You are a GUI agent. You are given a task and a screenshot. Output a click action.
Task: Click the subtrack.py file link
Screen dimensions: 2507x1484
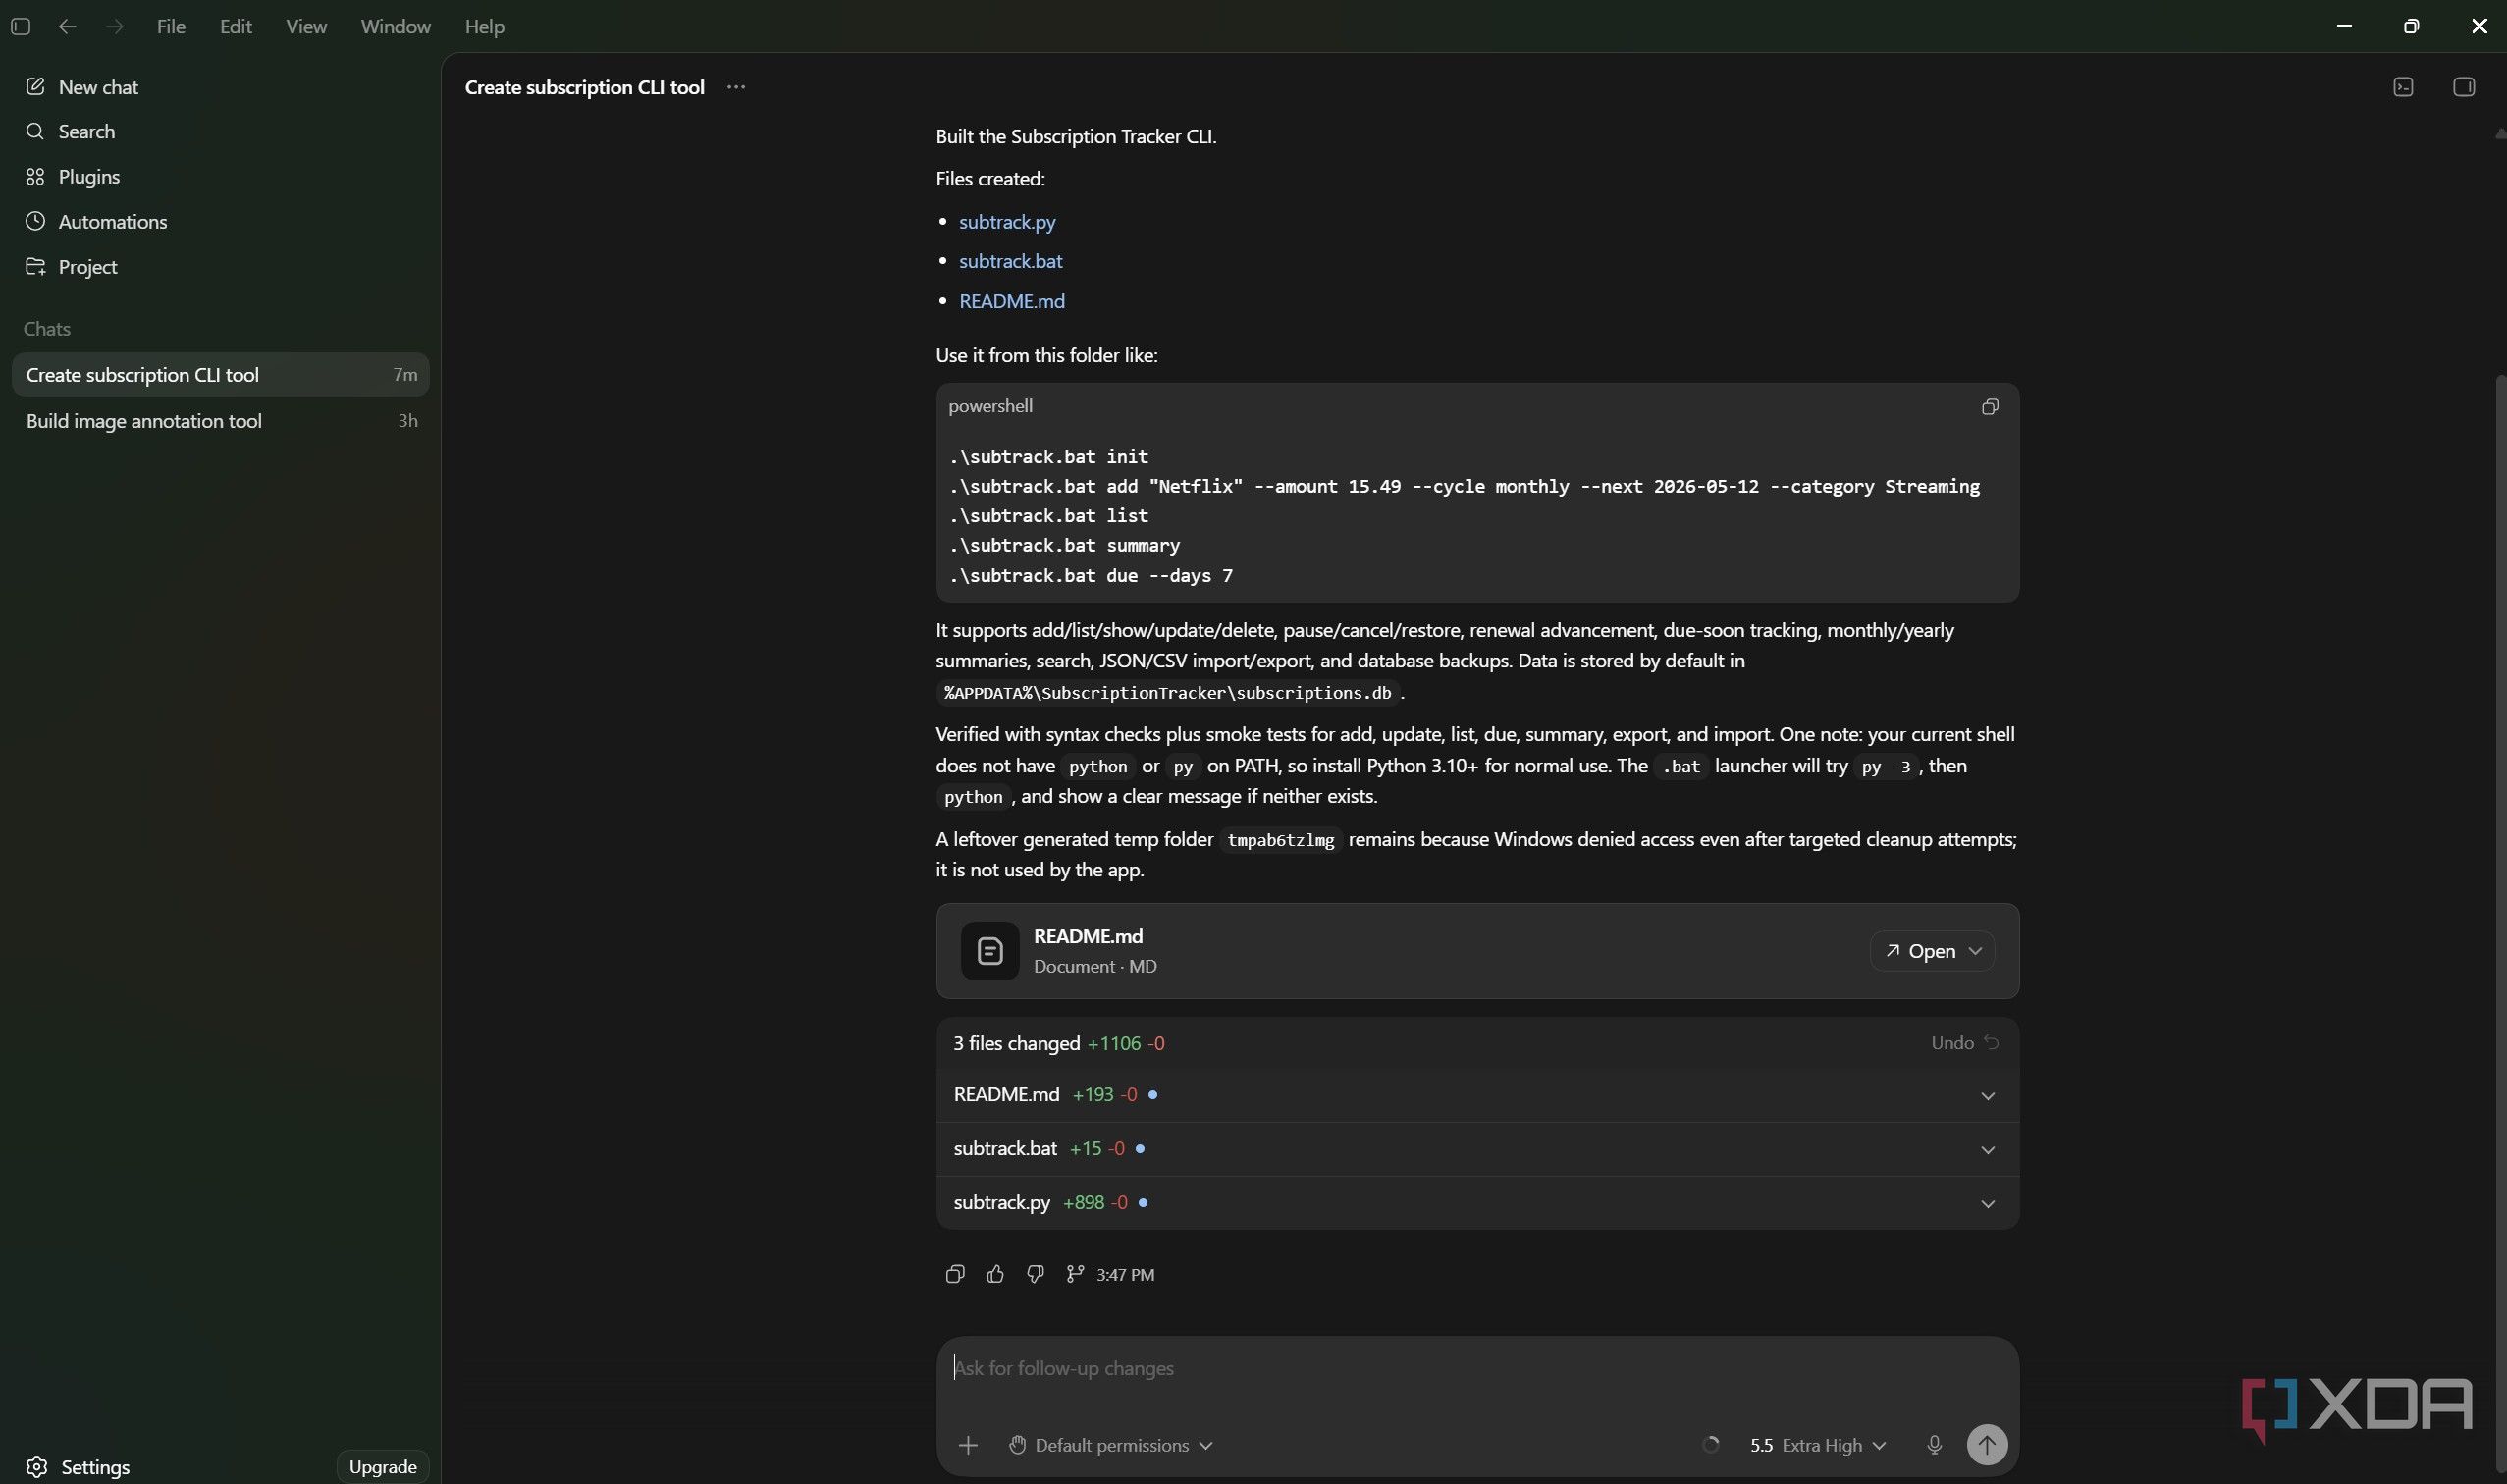1007,222
